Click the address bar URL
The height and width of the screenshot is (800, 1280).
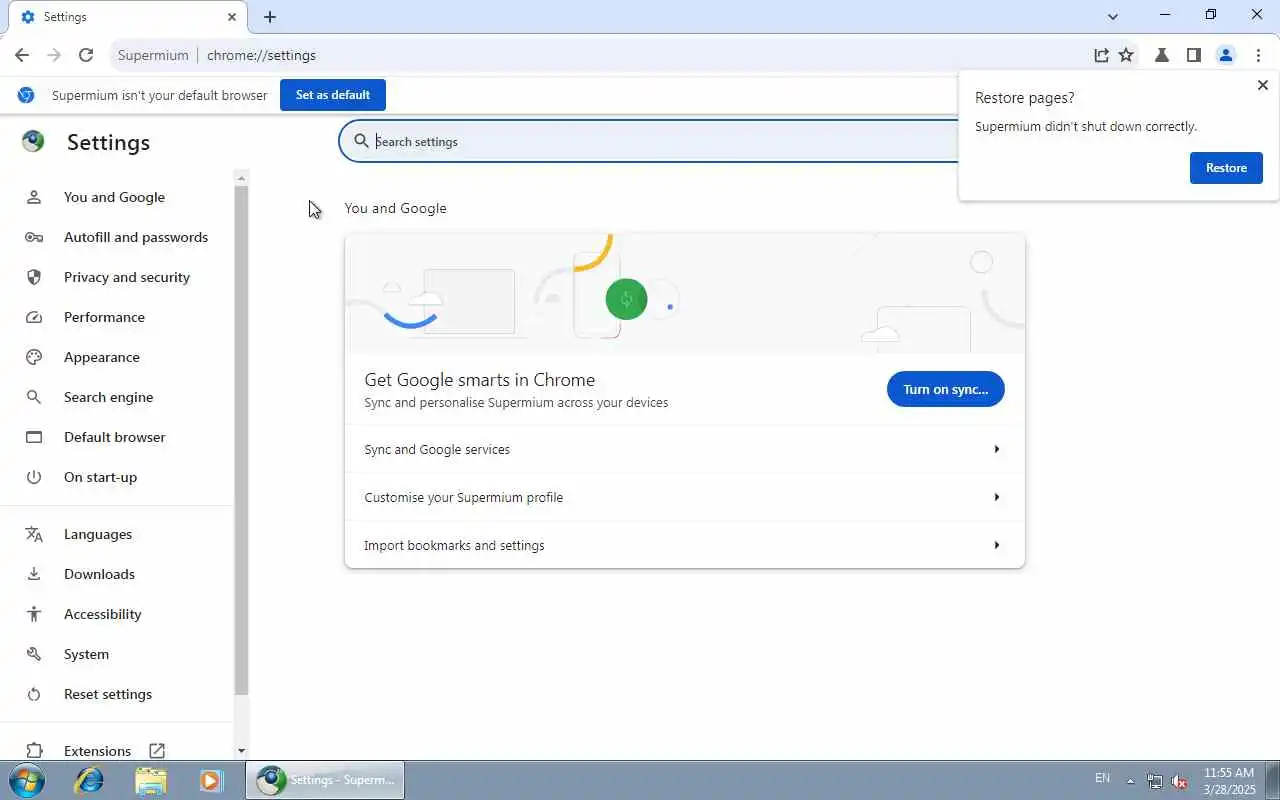click(261, 55)
